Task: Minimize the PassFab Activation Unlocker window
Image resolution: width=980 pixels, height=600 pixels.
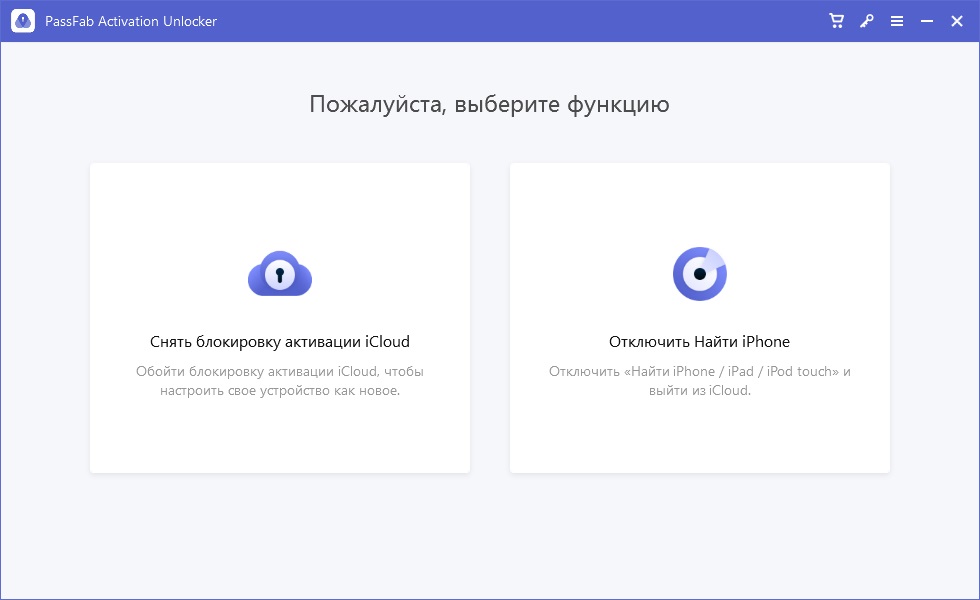Action: point(927,21)
